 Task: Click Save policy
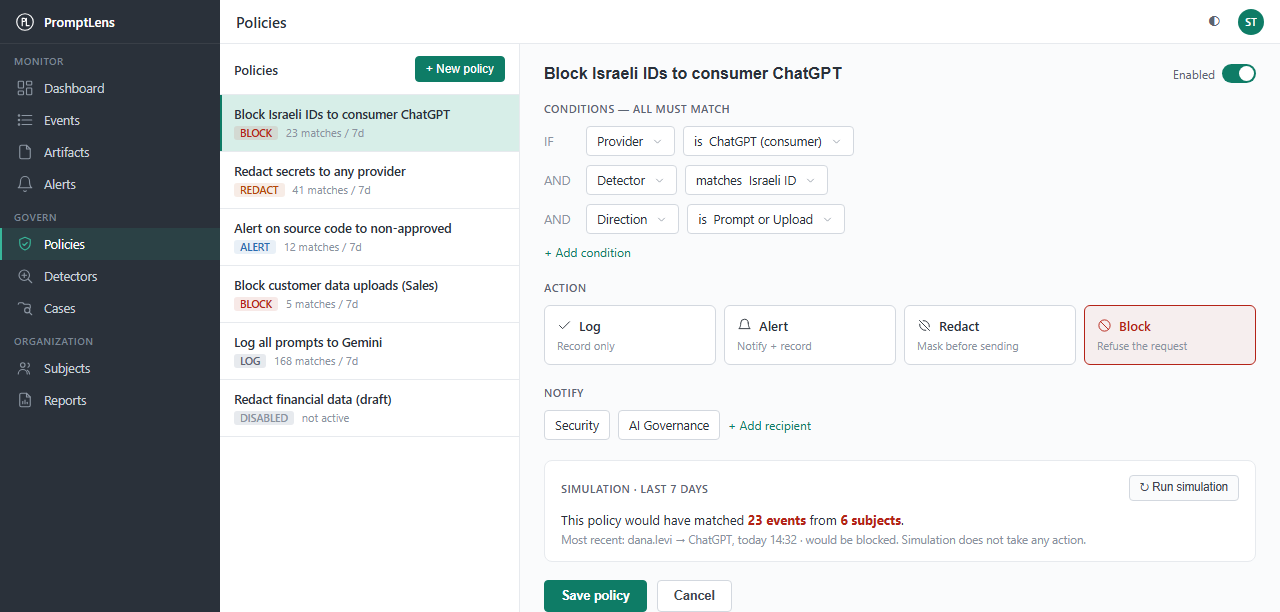595,595
